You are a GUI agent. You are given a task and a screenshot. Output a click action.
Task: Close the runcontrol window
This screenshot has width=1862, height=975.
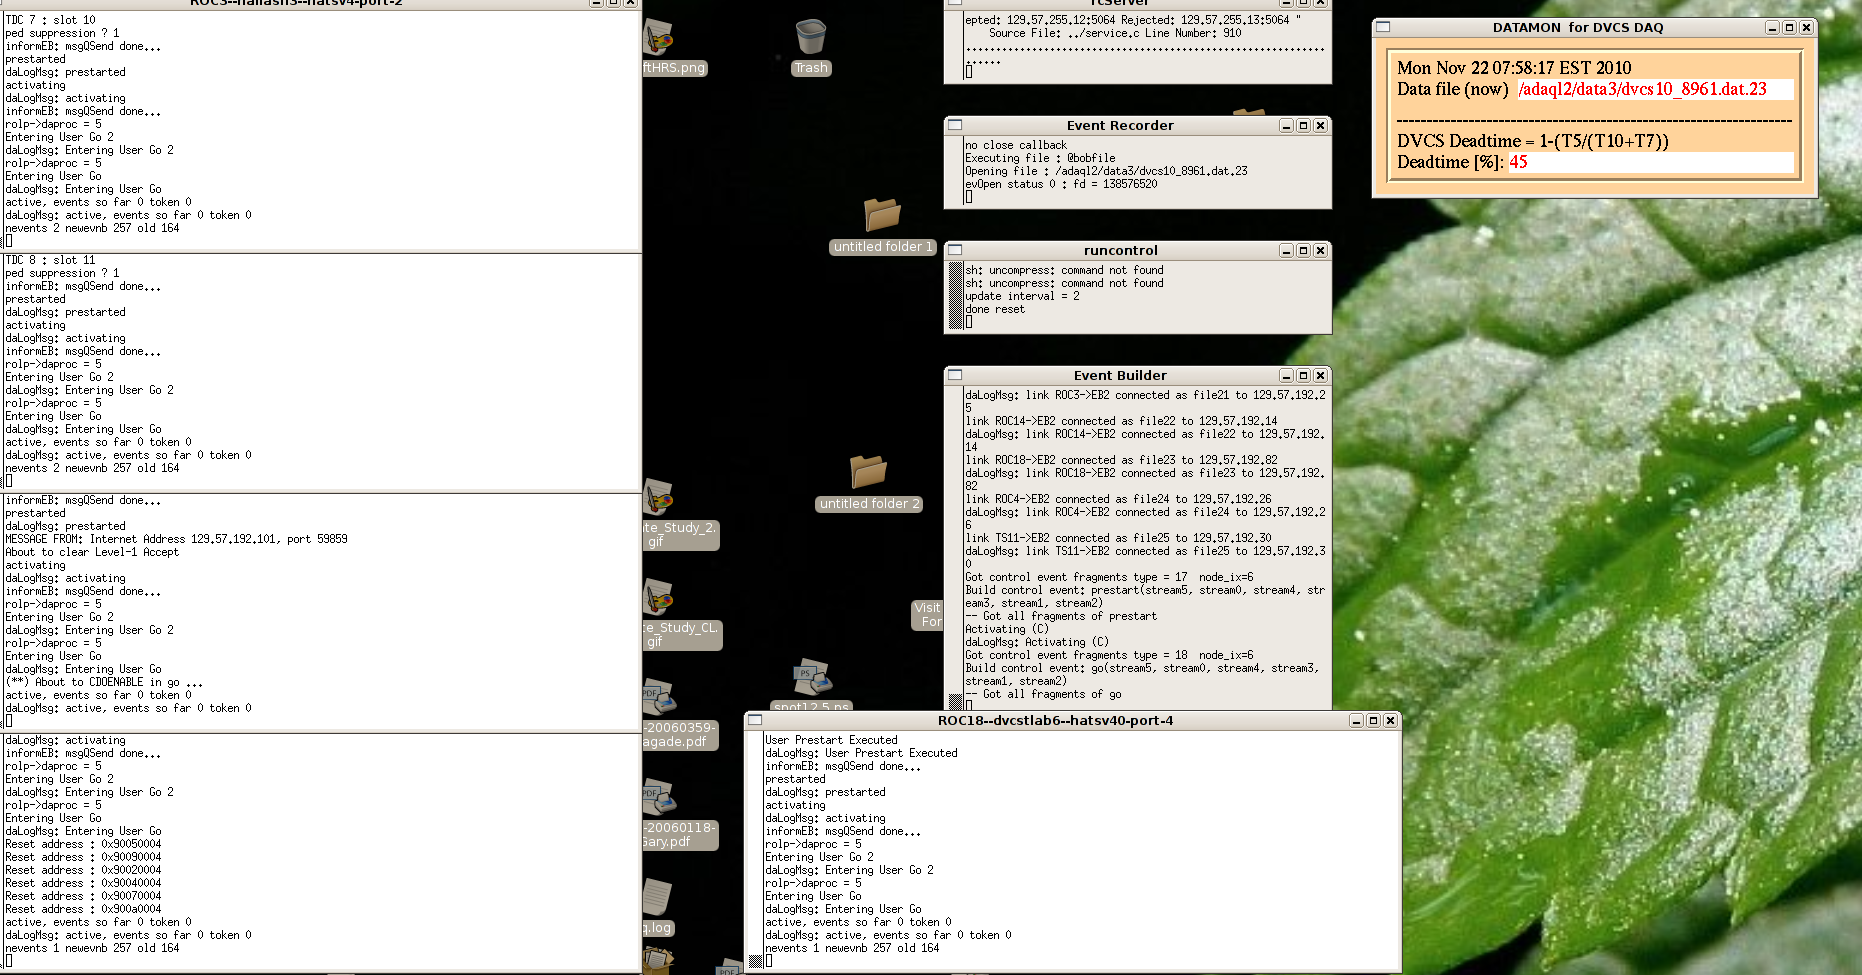coord(1320,250)
